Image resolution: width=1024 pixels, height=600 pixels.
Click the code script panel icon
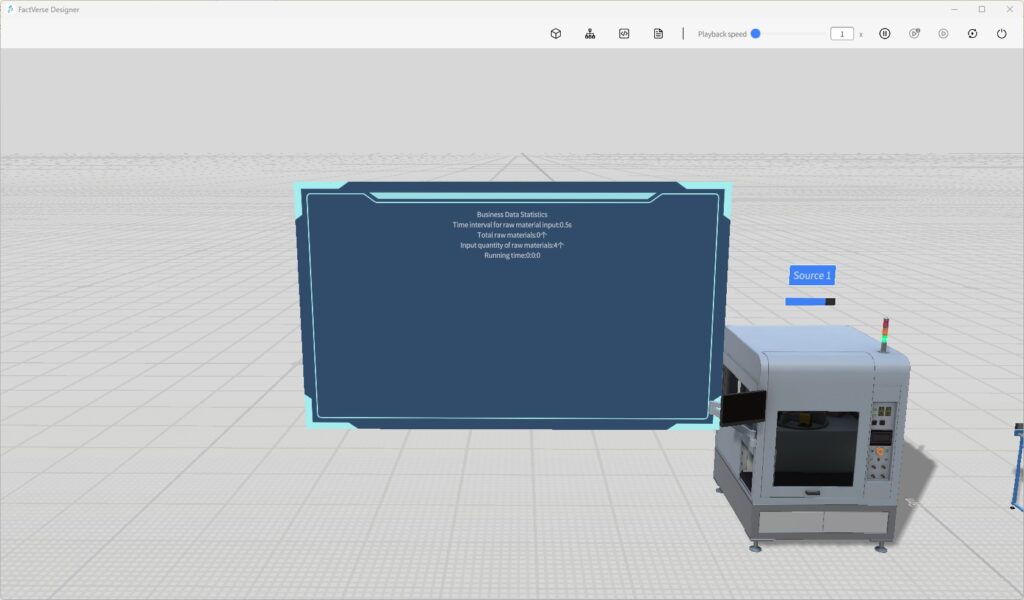click(624, 34)
